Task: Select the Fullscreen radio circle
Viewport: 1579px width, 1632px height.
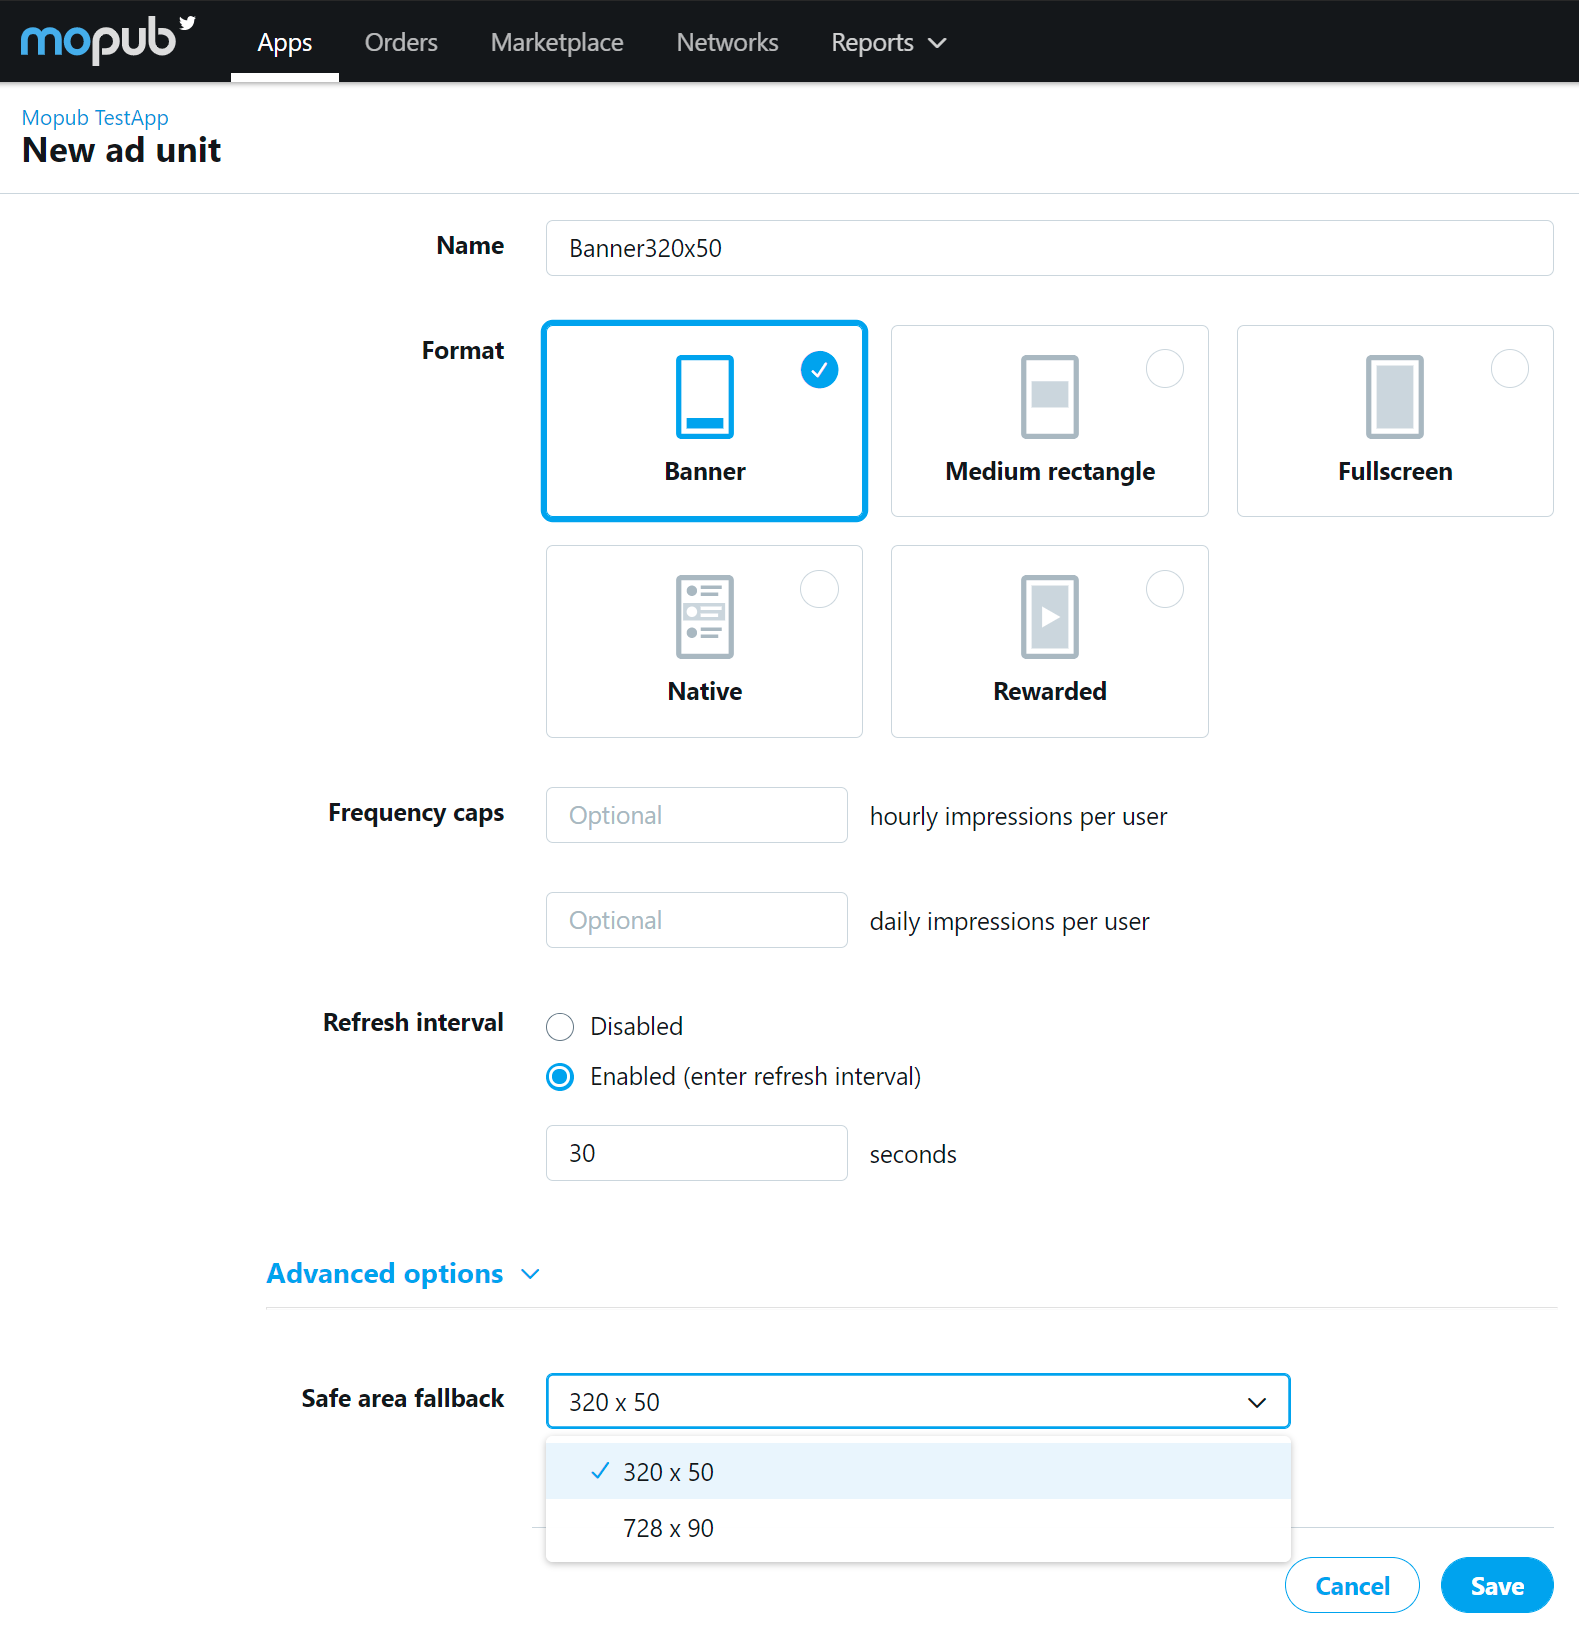Action: click(1510, 369)
